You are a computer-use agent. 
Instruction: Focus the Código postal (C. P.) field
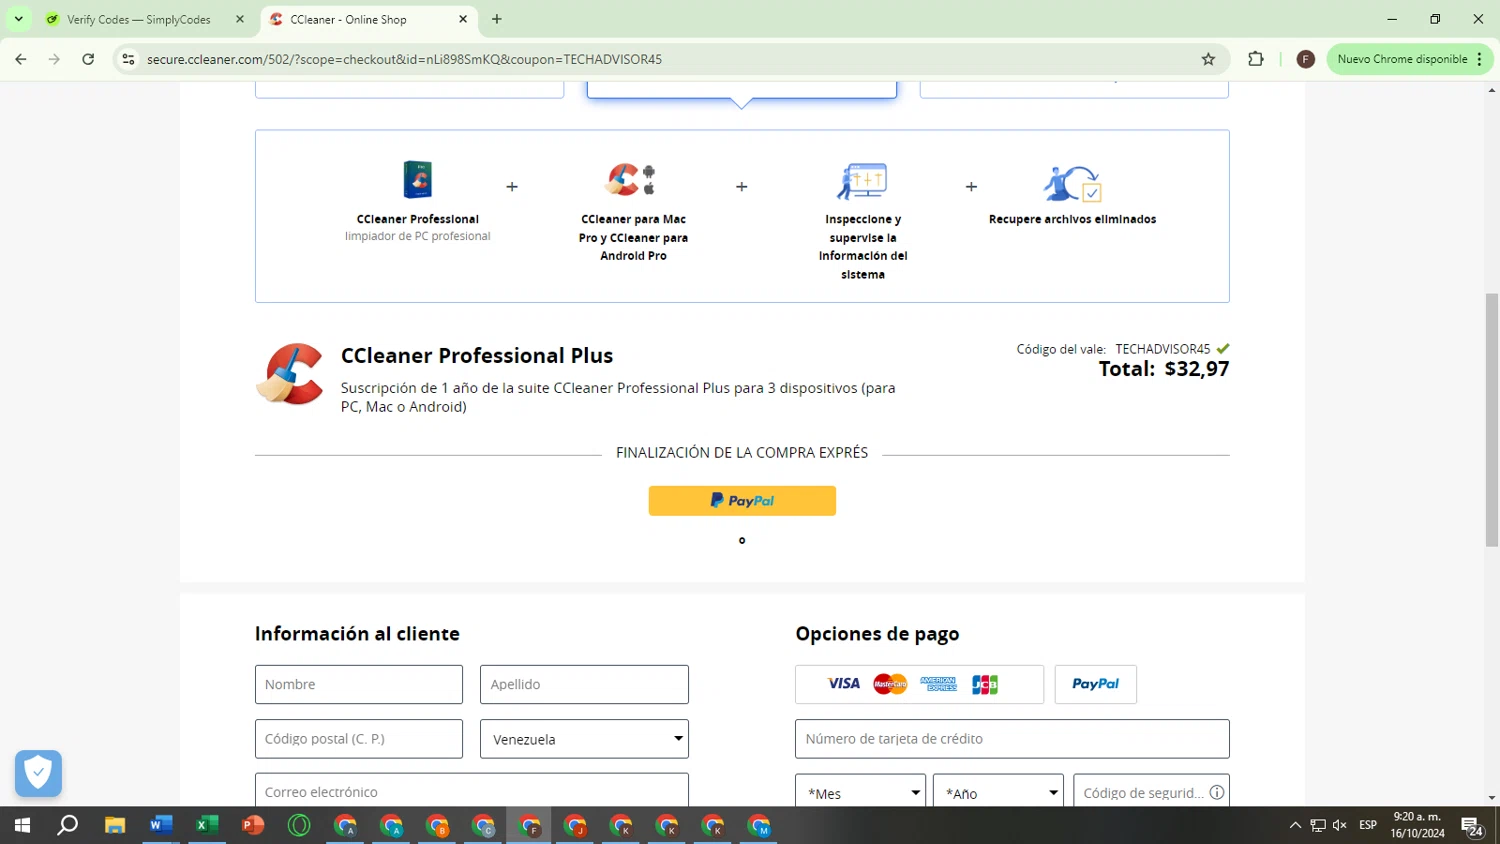pos(359,739)
